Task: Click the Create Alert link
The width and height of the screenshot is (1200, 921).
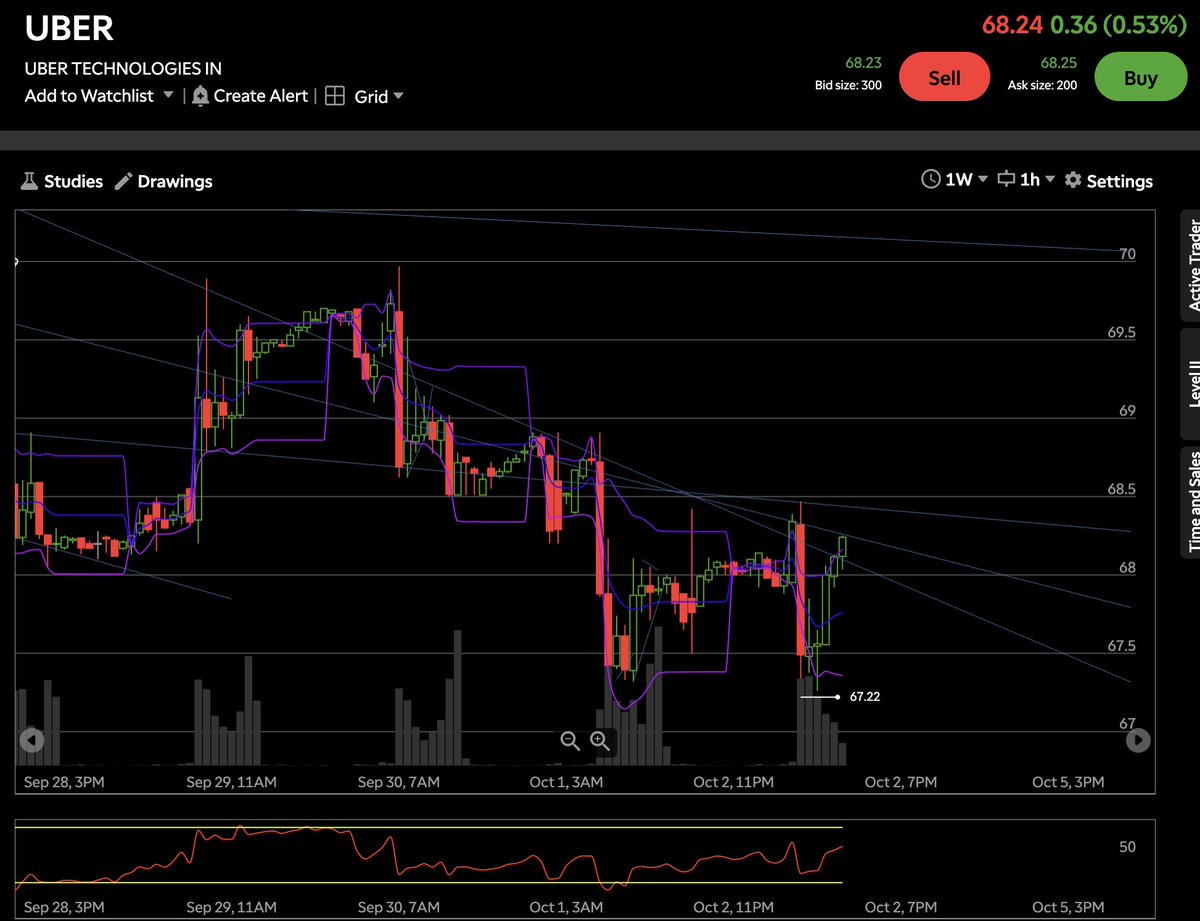Action: click(x=261, y=96)
